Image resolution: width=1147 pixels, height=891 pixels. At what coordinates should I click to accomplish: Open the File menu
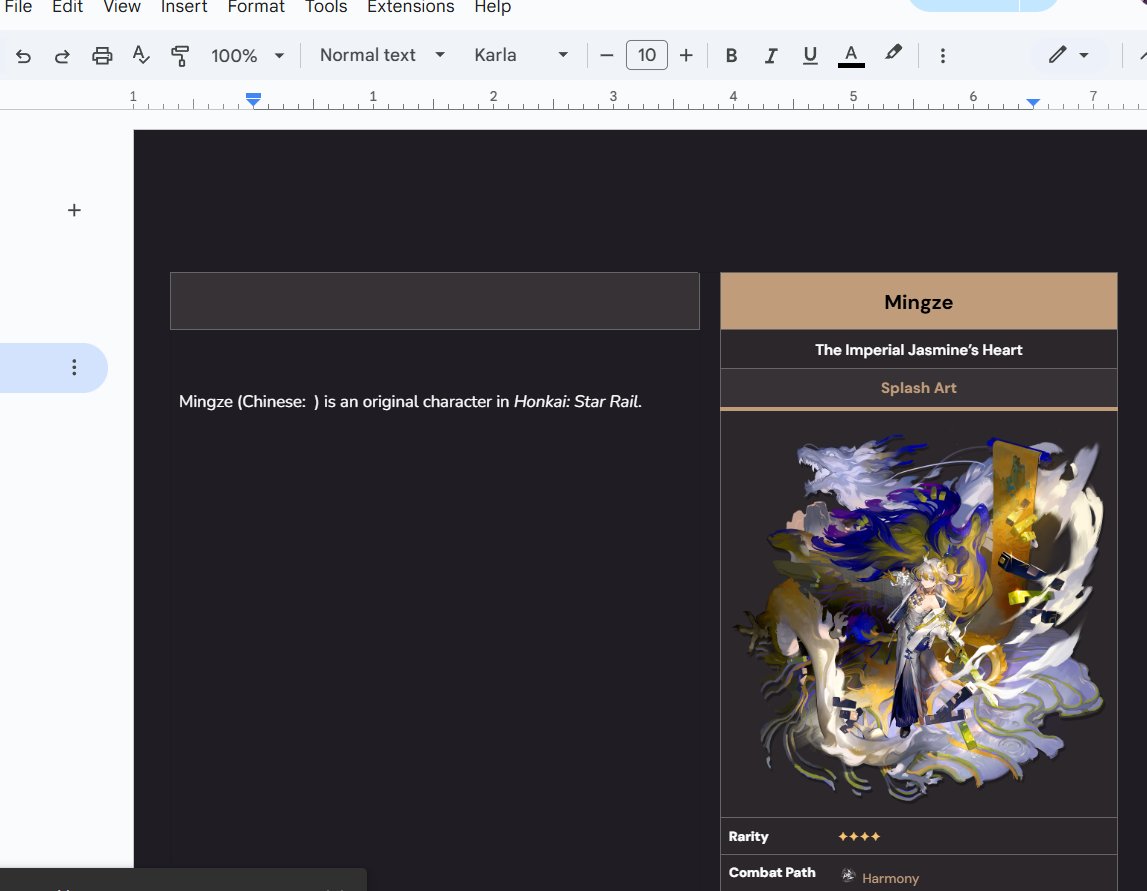click(x=18, y=7)
